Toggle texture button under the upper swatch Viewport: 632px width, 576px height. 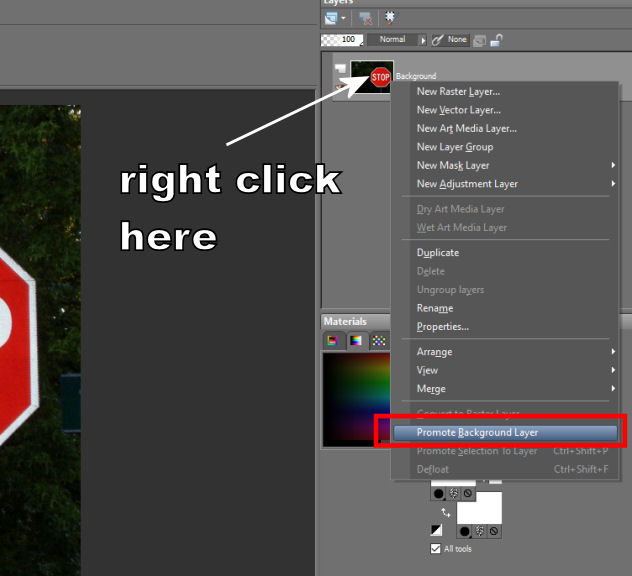click(x=454, y=493)
